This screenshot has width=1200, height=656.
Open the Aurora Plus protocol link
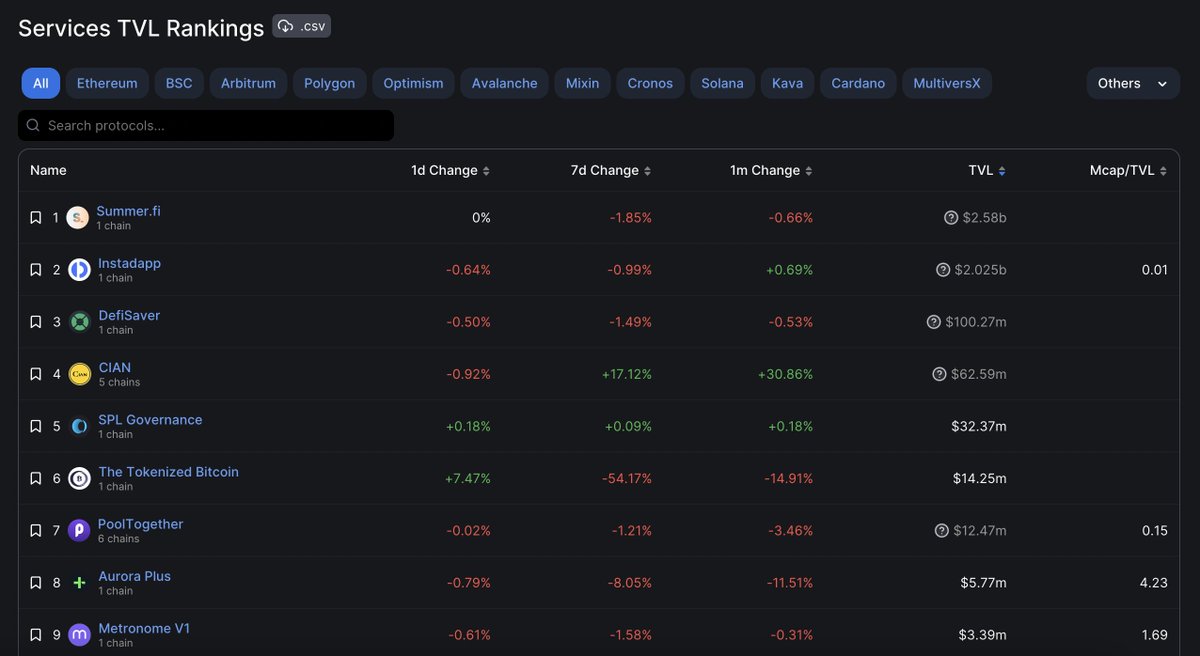click(134, 576)
